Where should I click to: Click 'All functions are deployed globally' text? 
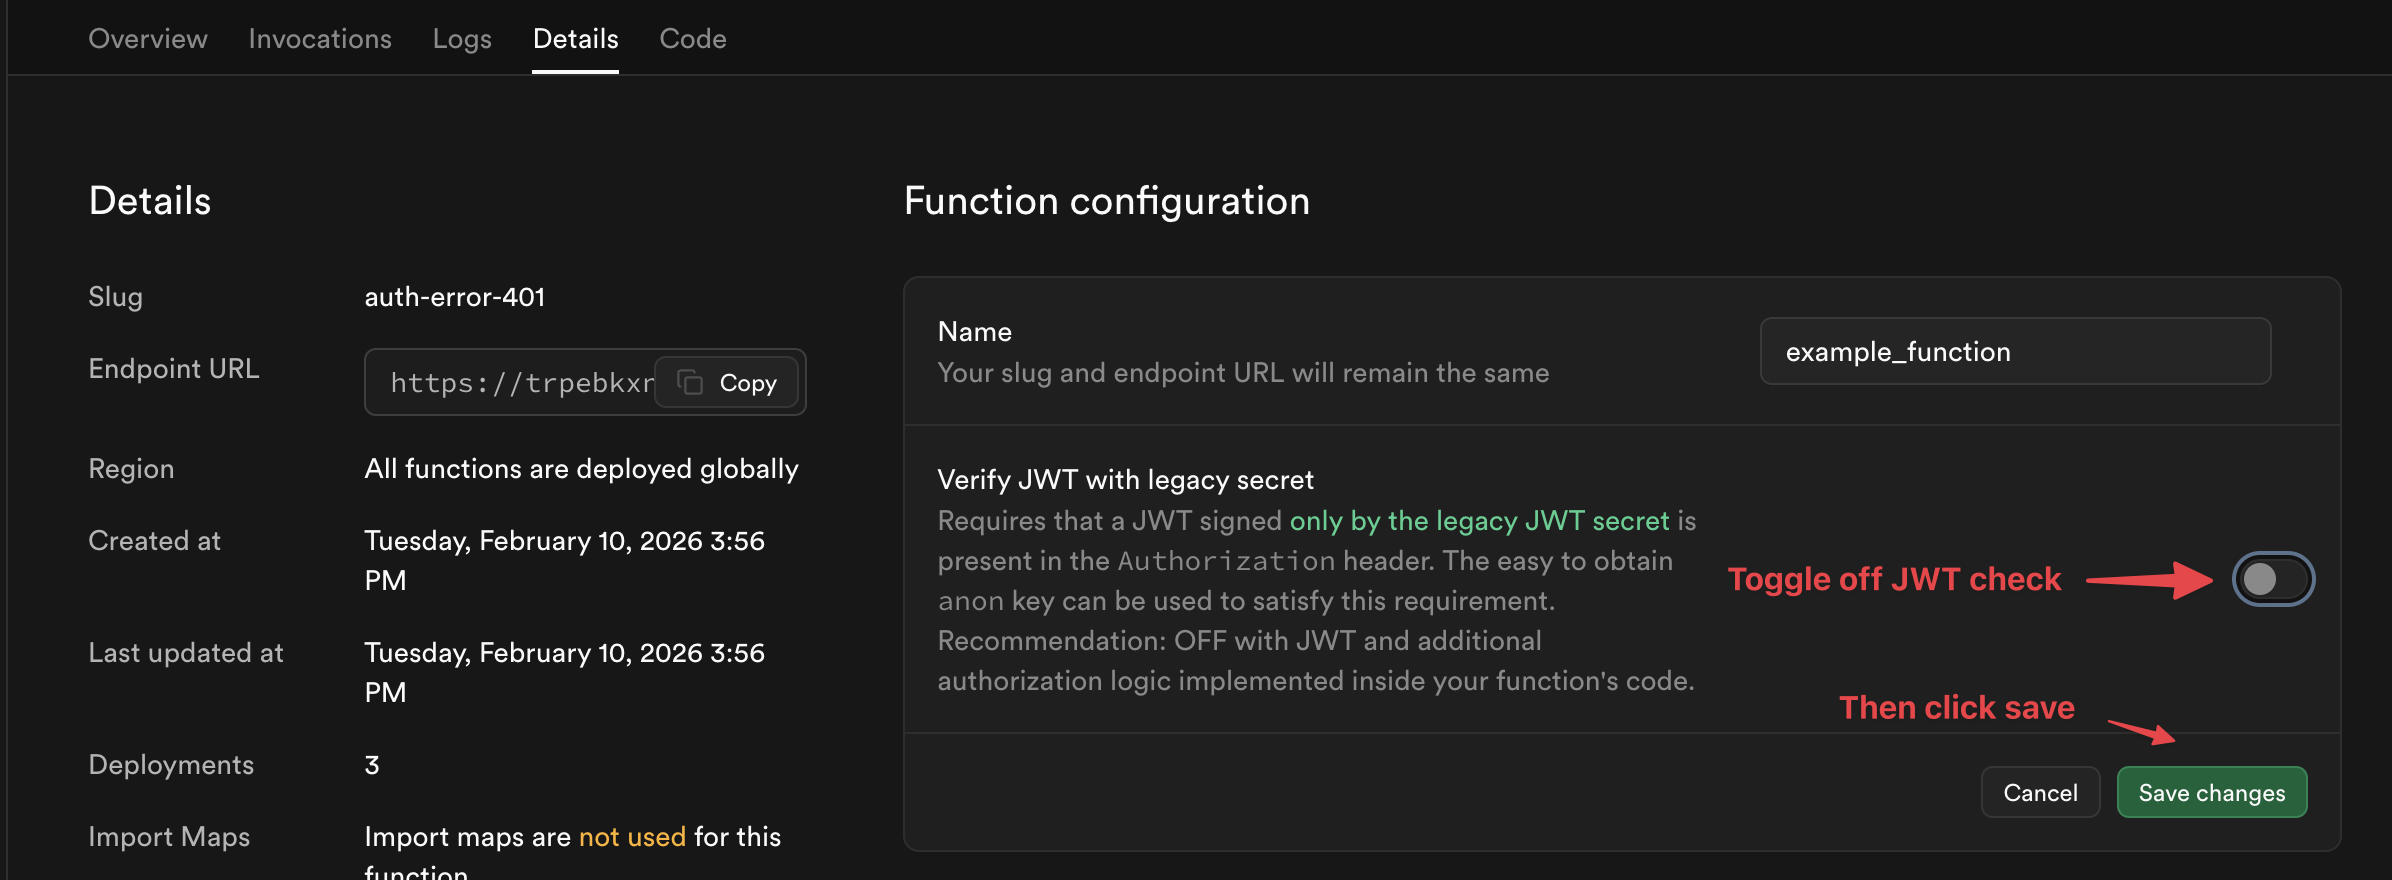click(x=581, y=469)
